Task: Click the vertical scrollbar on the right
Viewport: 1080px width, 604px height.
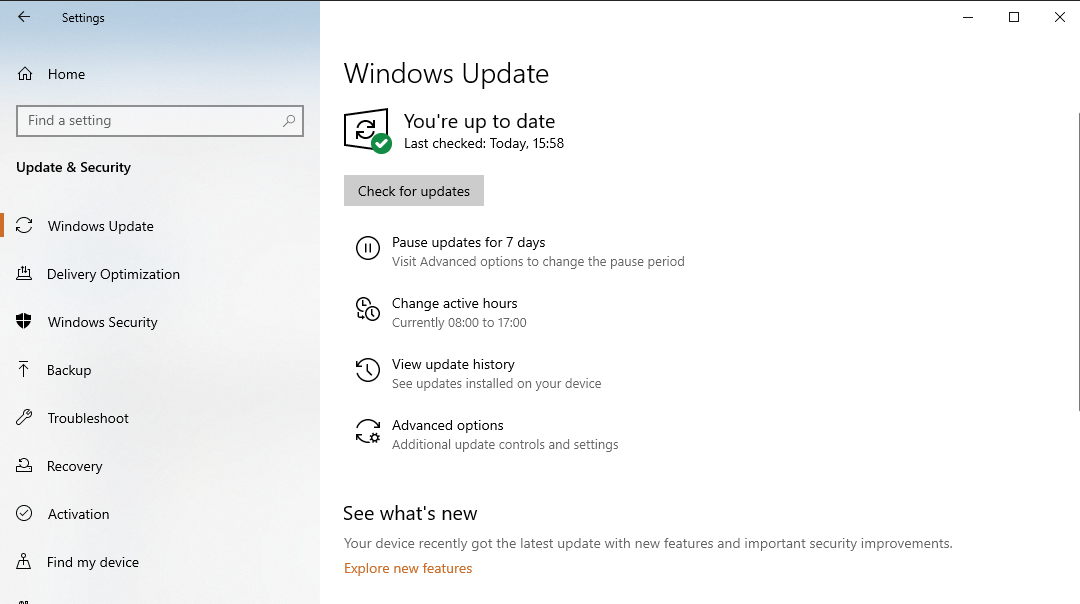Action: pyautogui.click(x=1077, y=262)
